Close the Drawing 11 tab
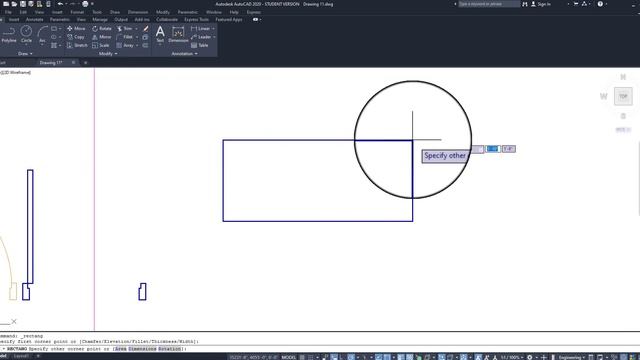This screenshot has height=360, width=640. click(x=73, y=63)
